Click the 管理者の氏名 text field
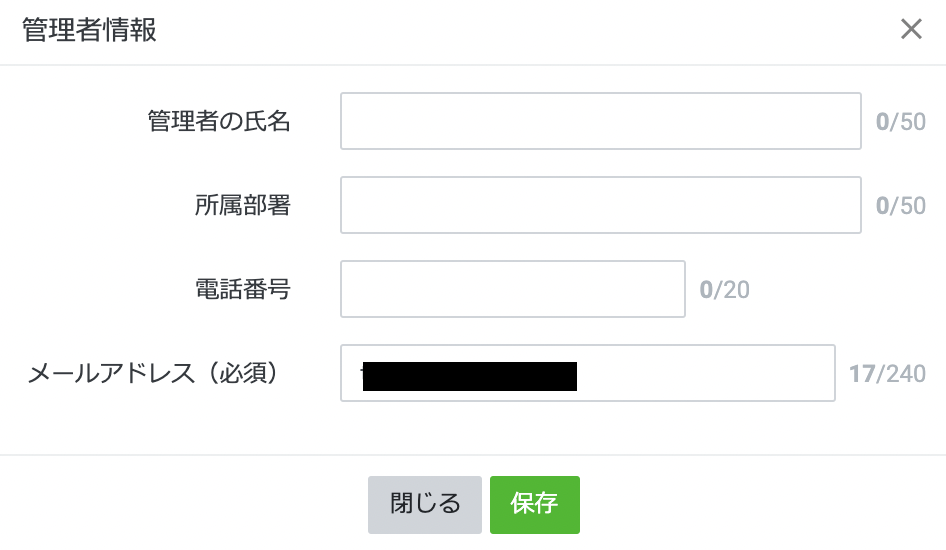The width and height of the screenshot is (946, 550). (x=600, y=121)
